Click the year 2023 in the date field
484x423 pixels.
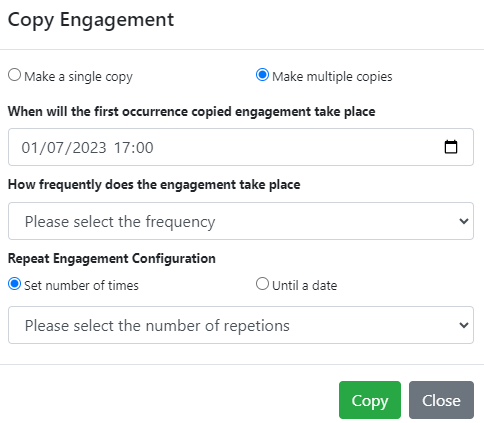point(89,148)
